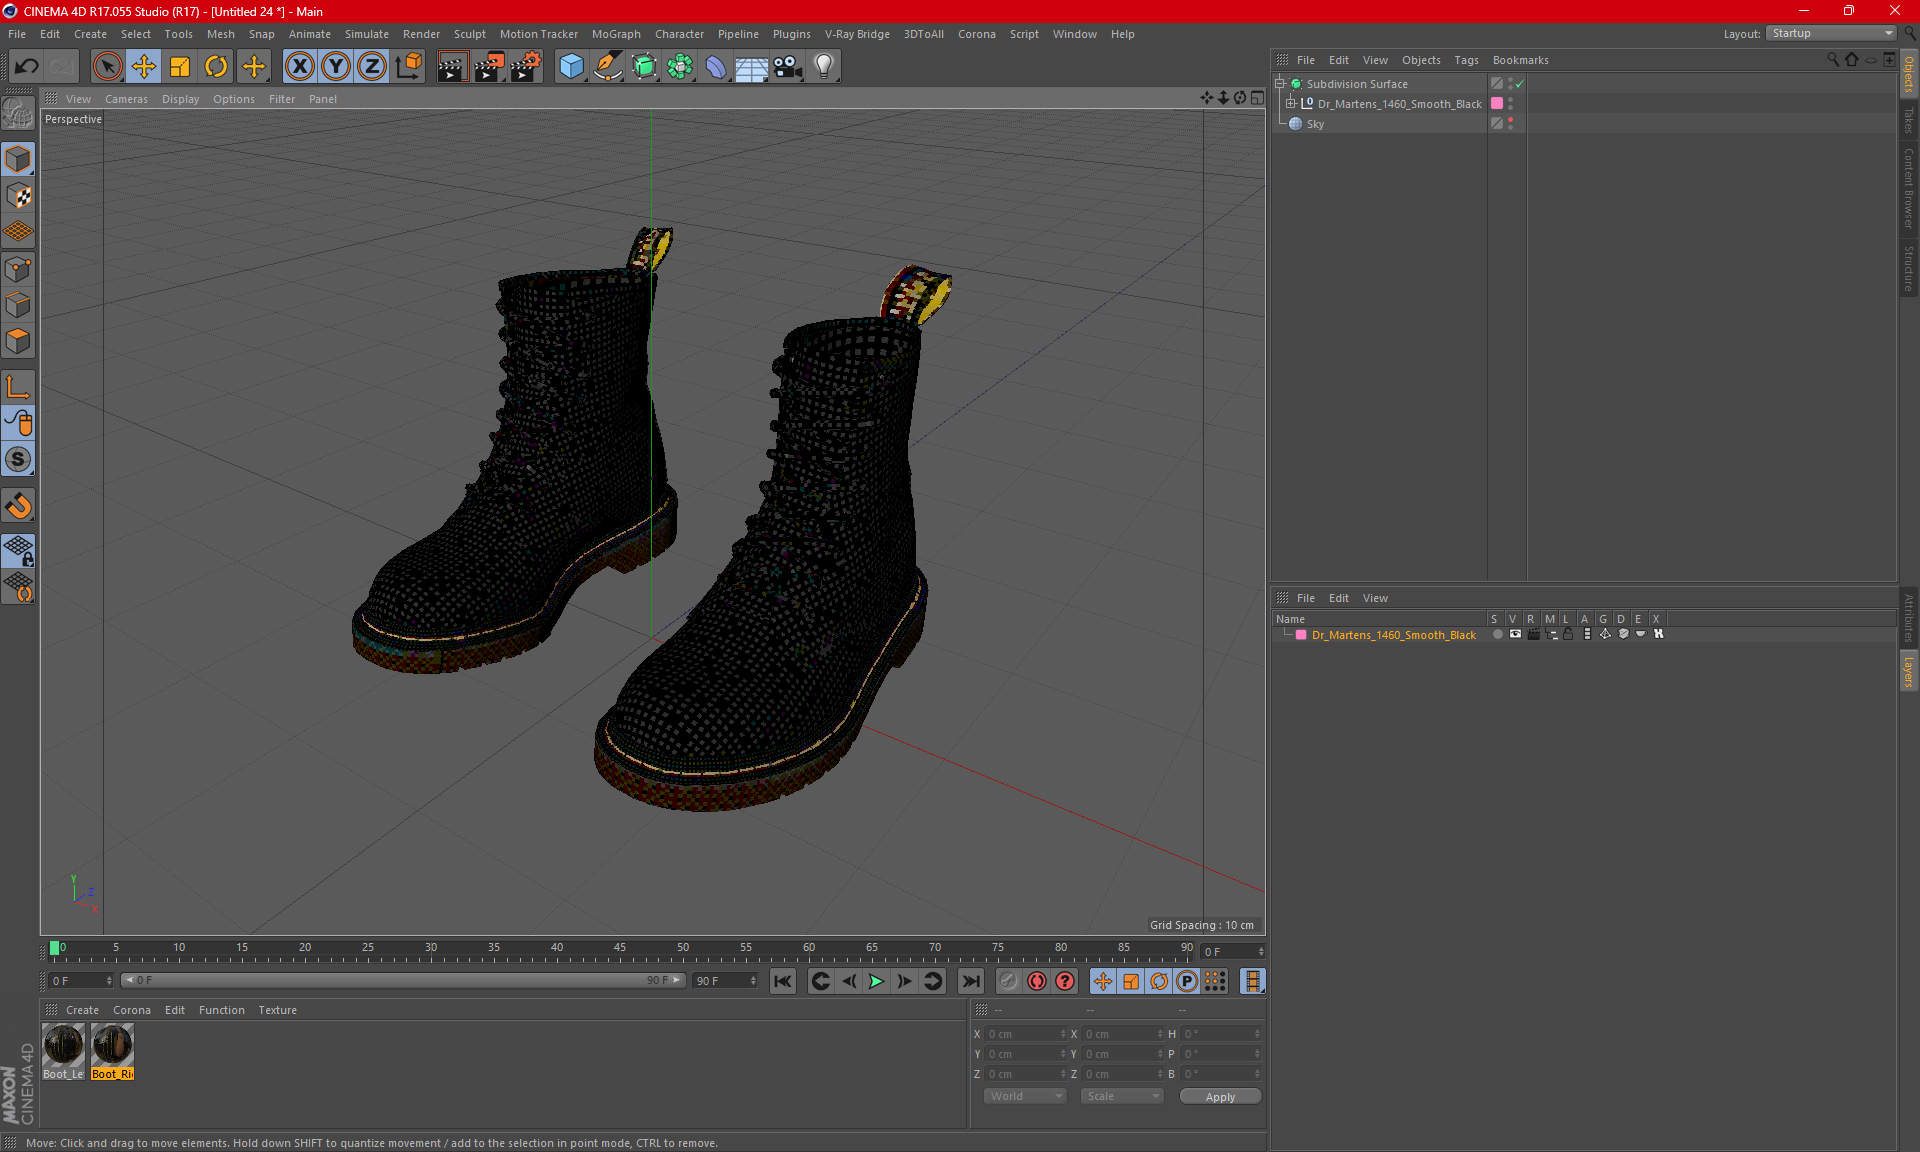The image size is (1920, 1152).
Task: Enable Edges mode
Action: [x=18, y=305]
